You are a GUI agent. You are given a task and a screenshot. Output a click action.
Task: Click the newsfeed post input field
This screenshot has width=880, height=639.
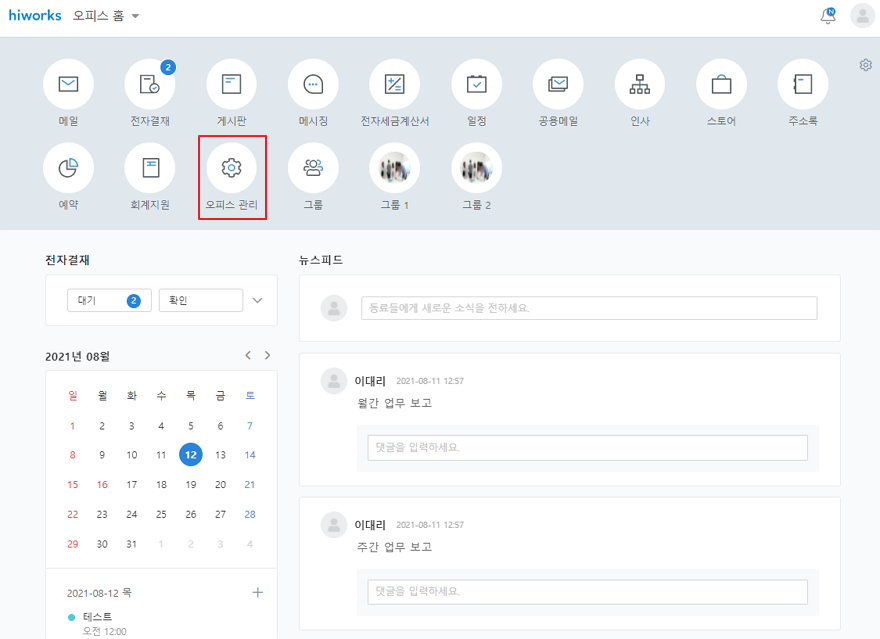(x=588, y=308)
